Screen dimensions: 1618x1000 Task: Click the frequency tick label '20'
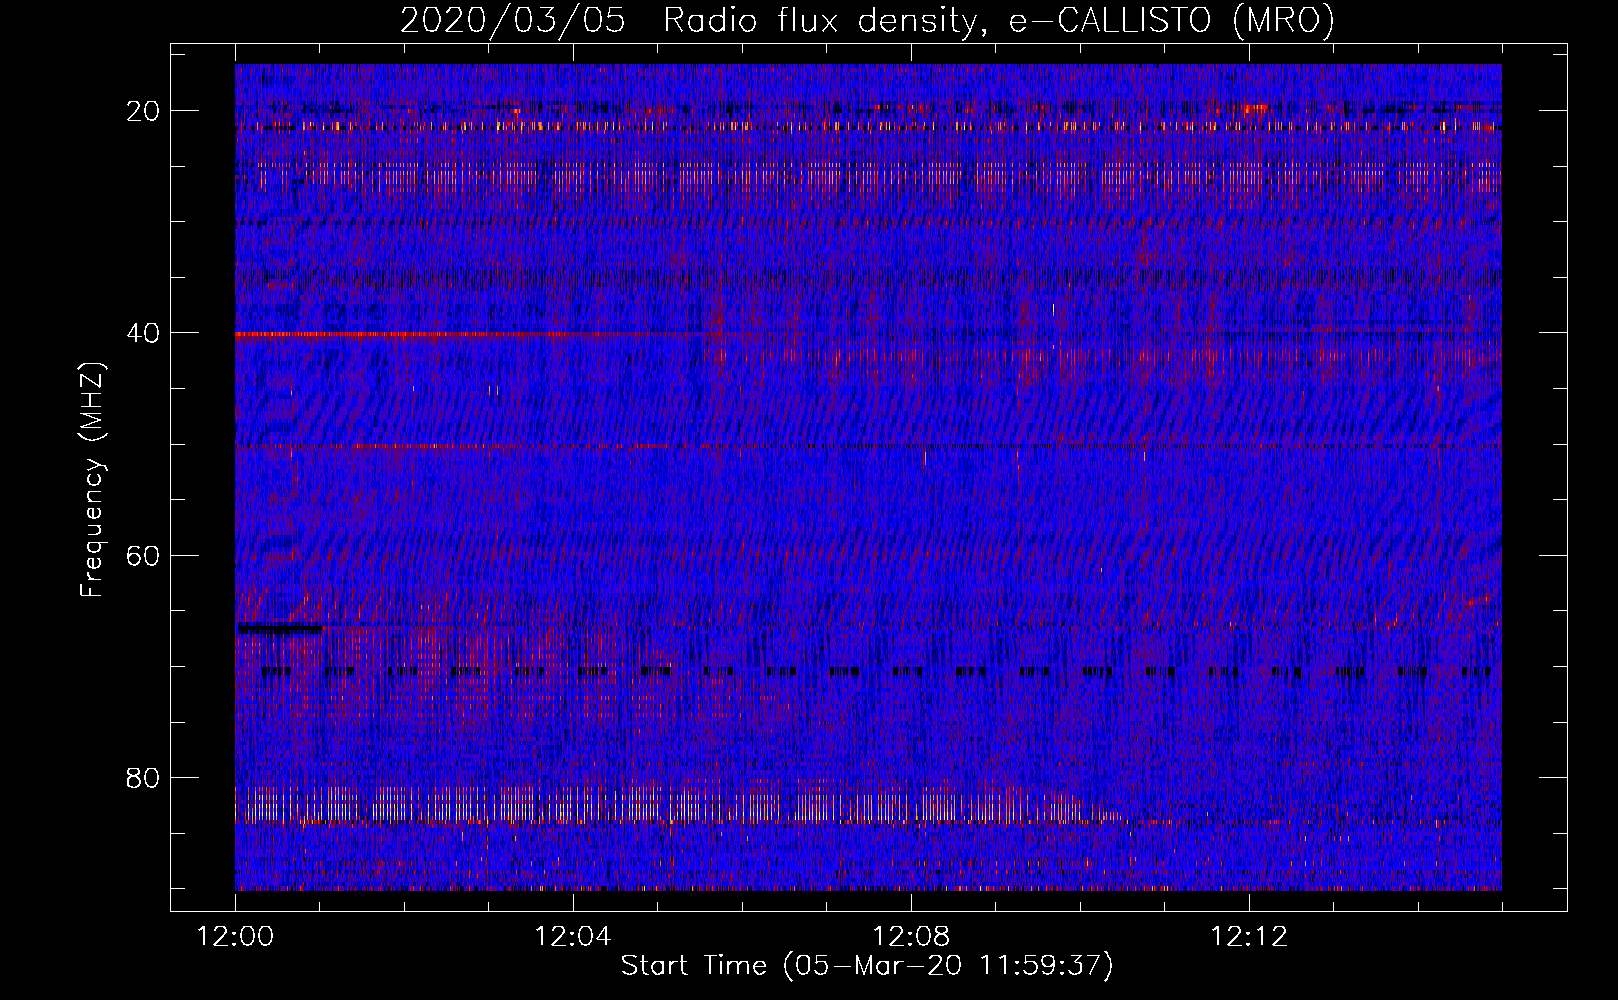click(x=144, y=111)
